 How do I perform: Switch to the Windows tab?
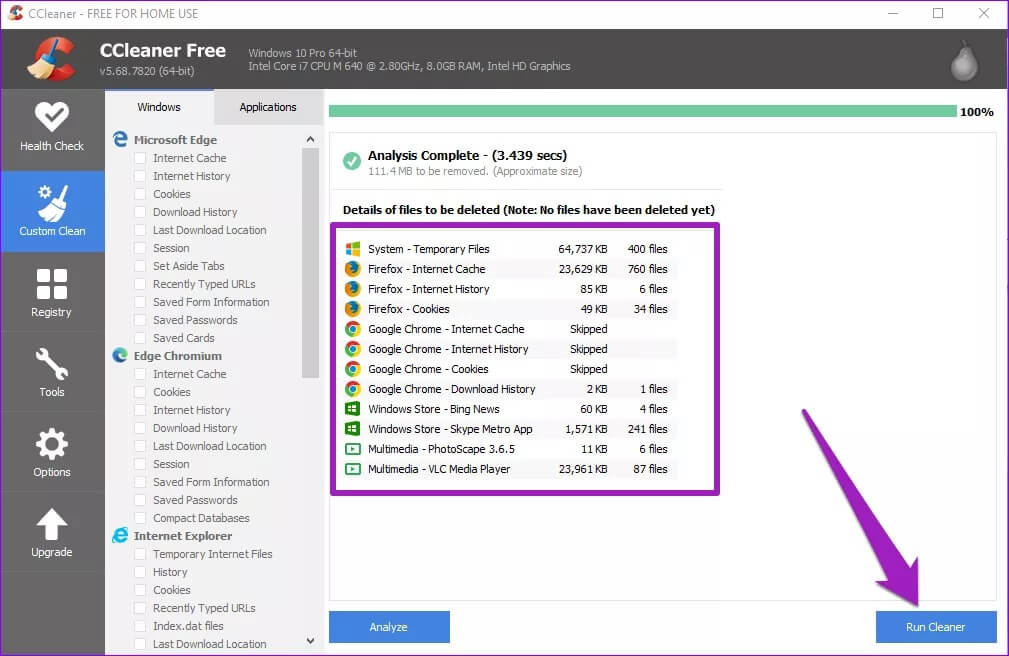click(159, 107)
